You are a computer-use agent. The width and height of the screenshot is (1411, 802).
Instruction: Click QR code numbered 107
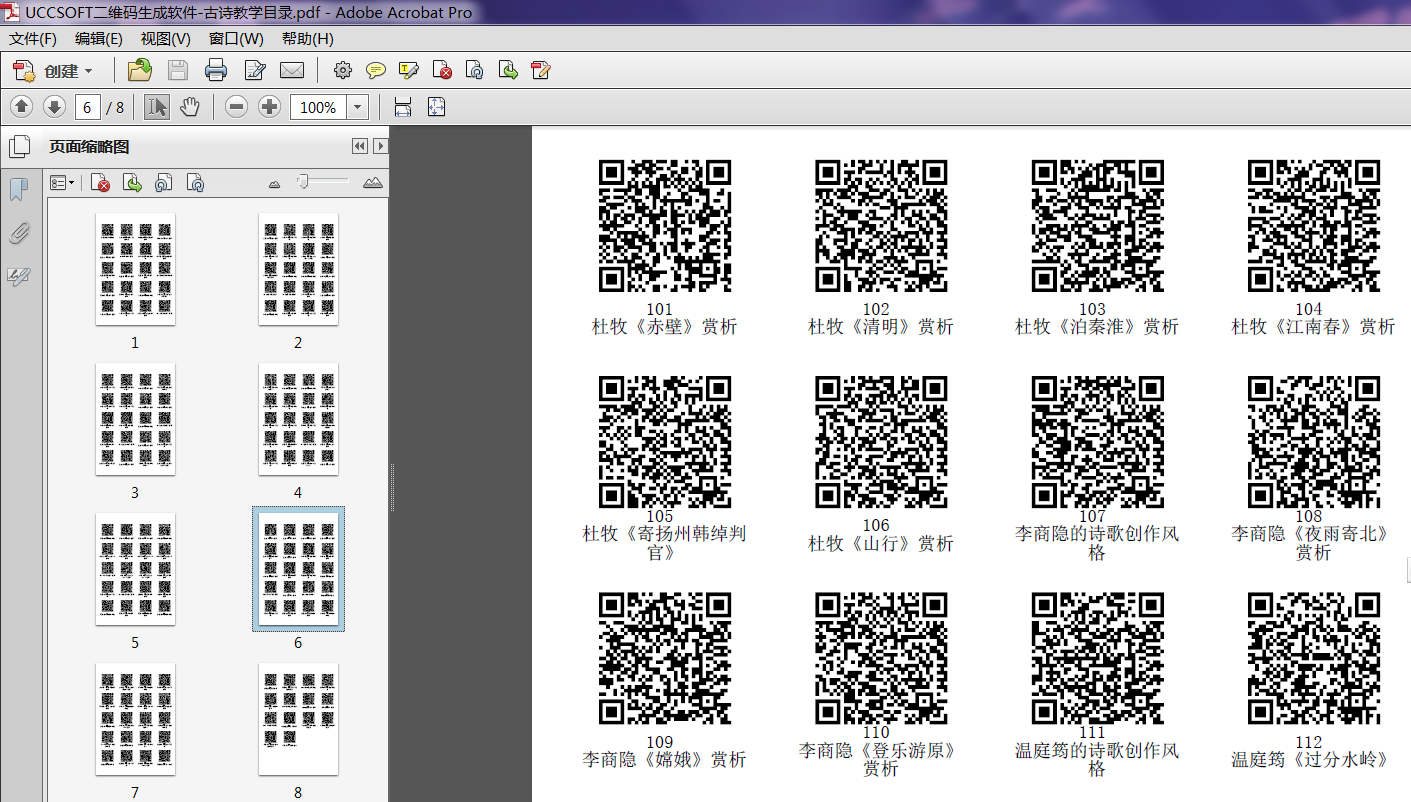1098,443
